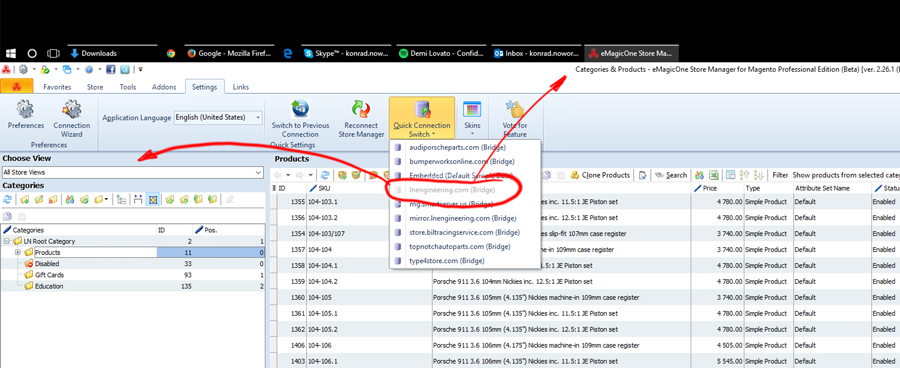
Task: Refresh the Categories tree
Action: (x=7, y=199)
